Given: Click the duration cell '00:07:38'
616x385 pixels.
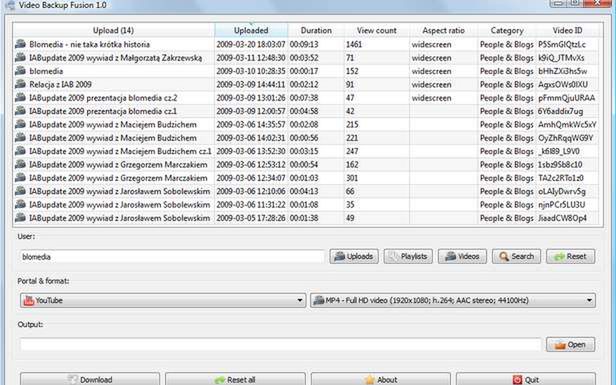Looking at the screenshot, I should coord(304,98).
